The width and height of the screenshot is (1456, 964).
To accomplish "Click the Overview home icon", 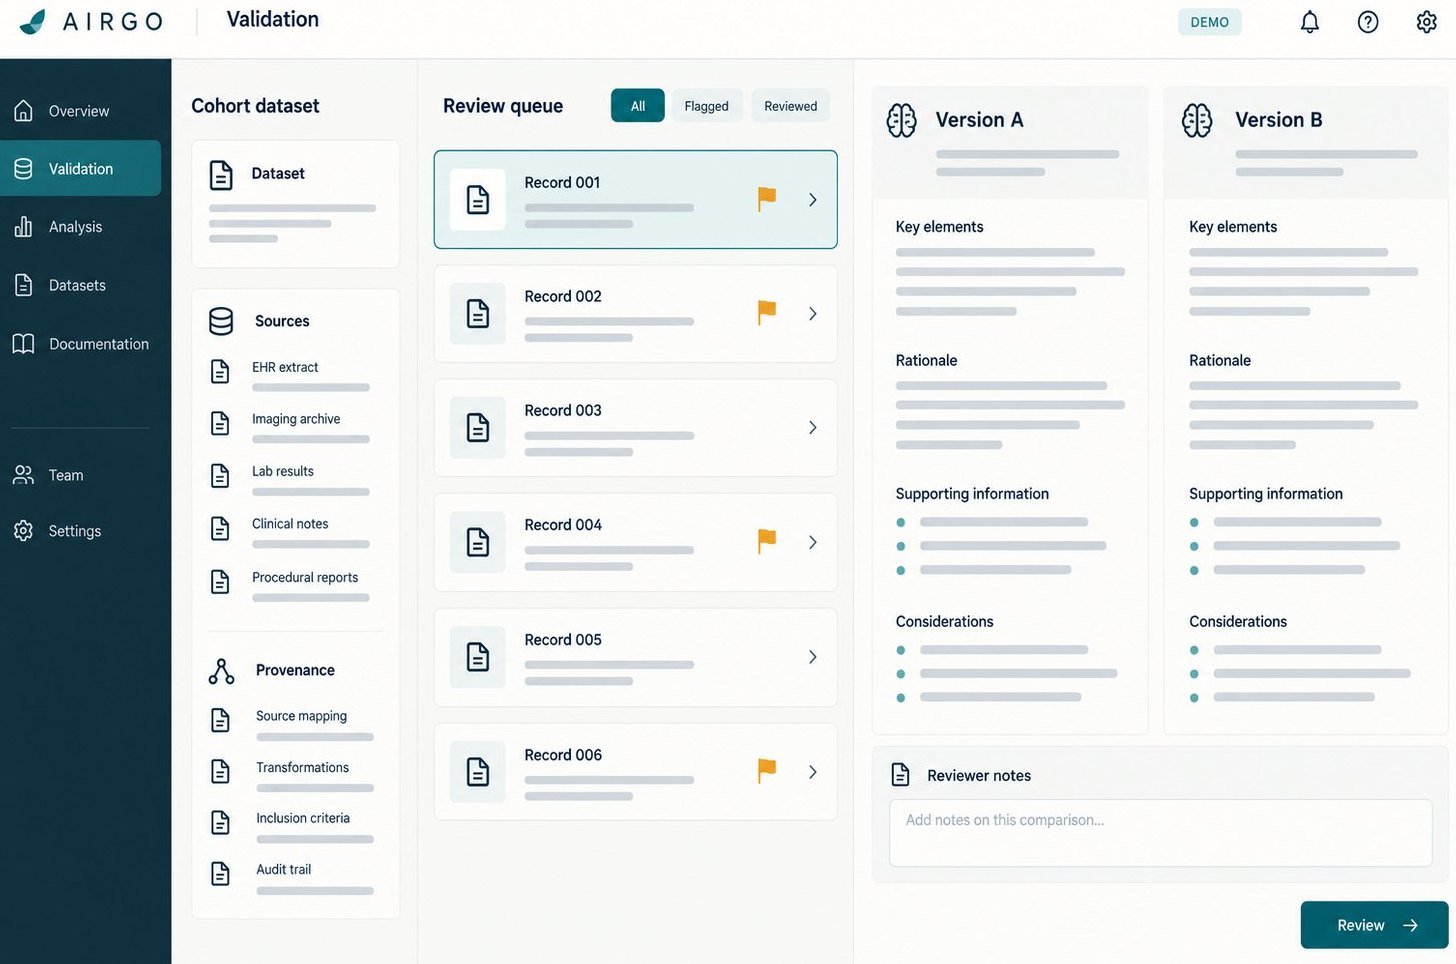I will point(24,111).
